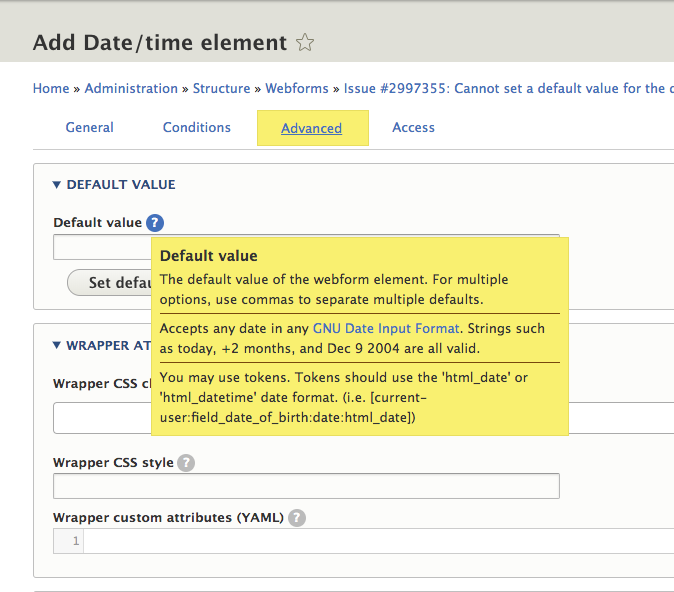Image resolution: width=674 pixels, height=592 pixels.
Task: Open the Conditions tab
Action: point(197,128)
